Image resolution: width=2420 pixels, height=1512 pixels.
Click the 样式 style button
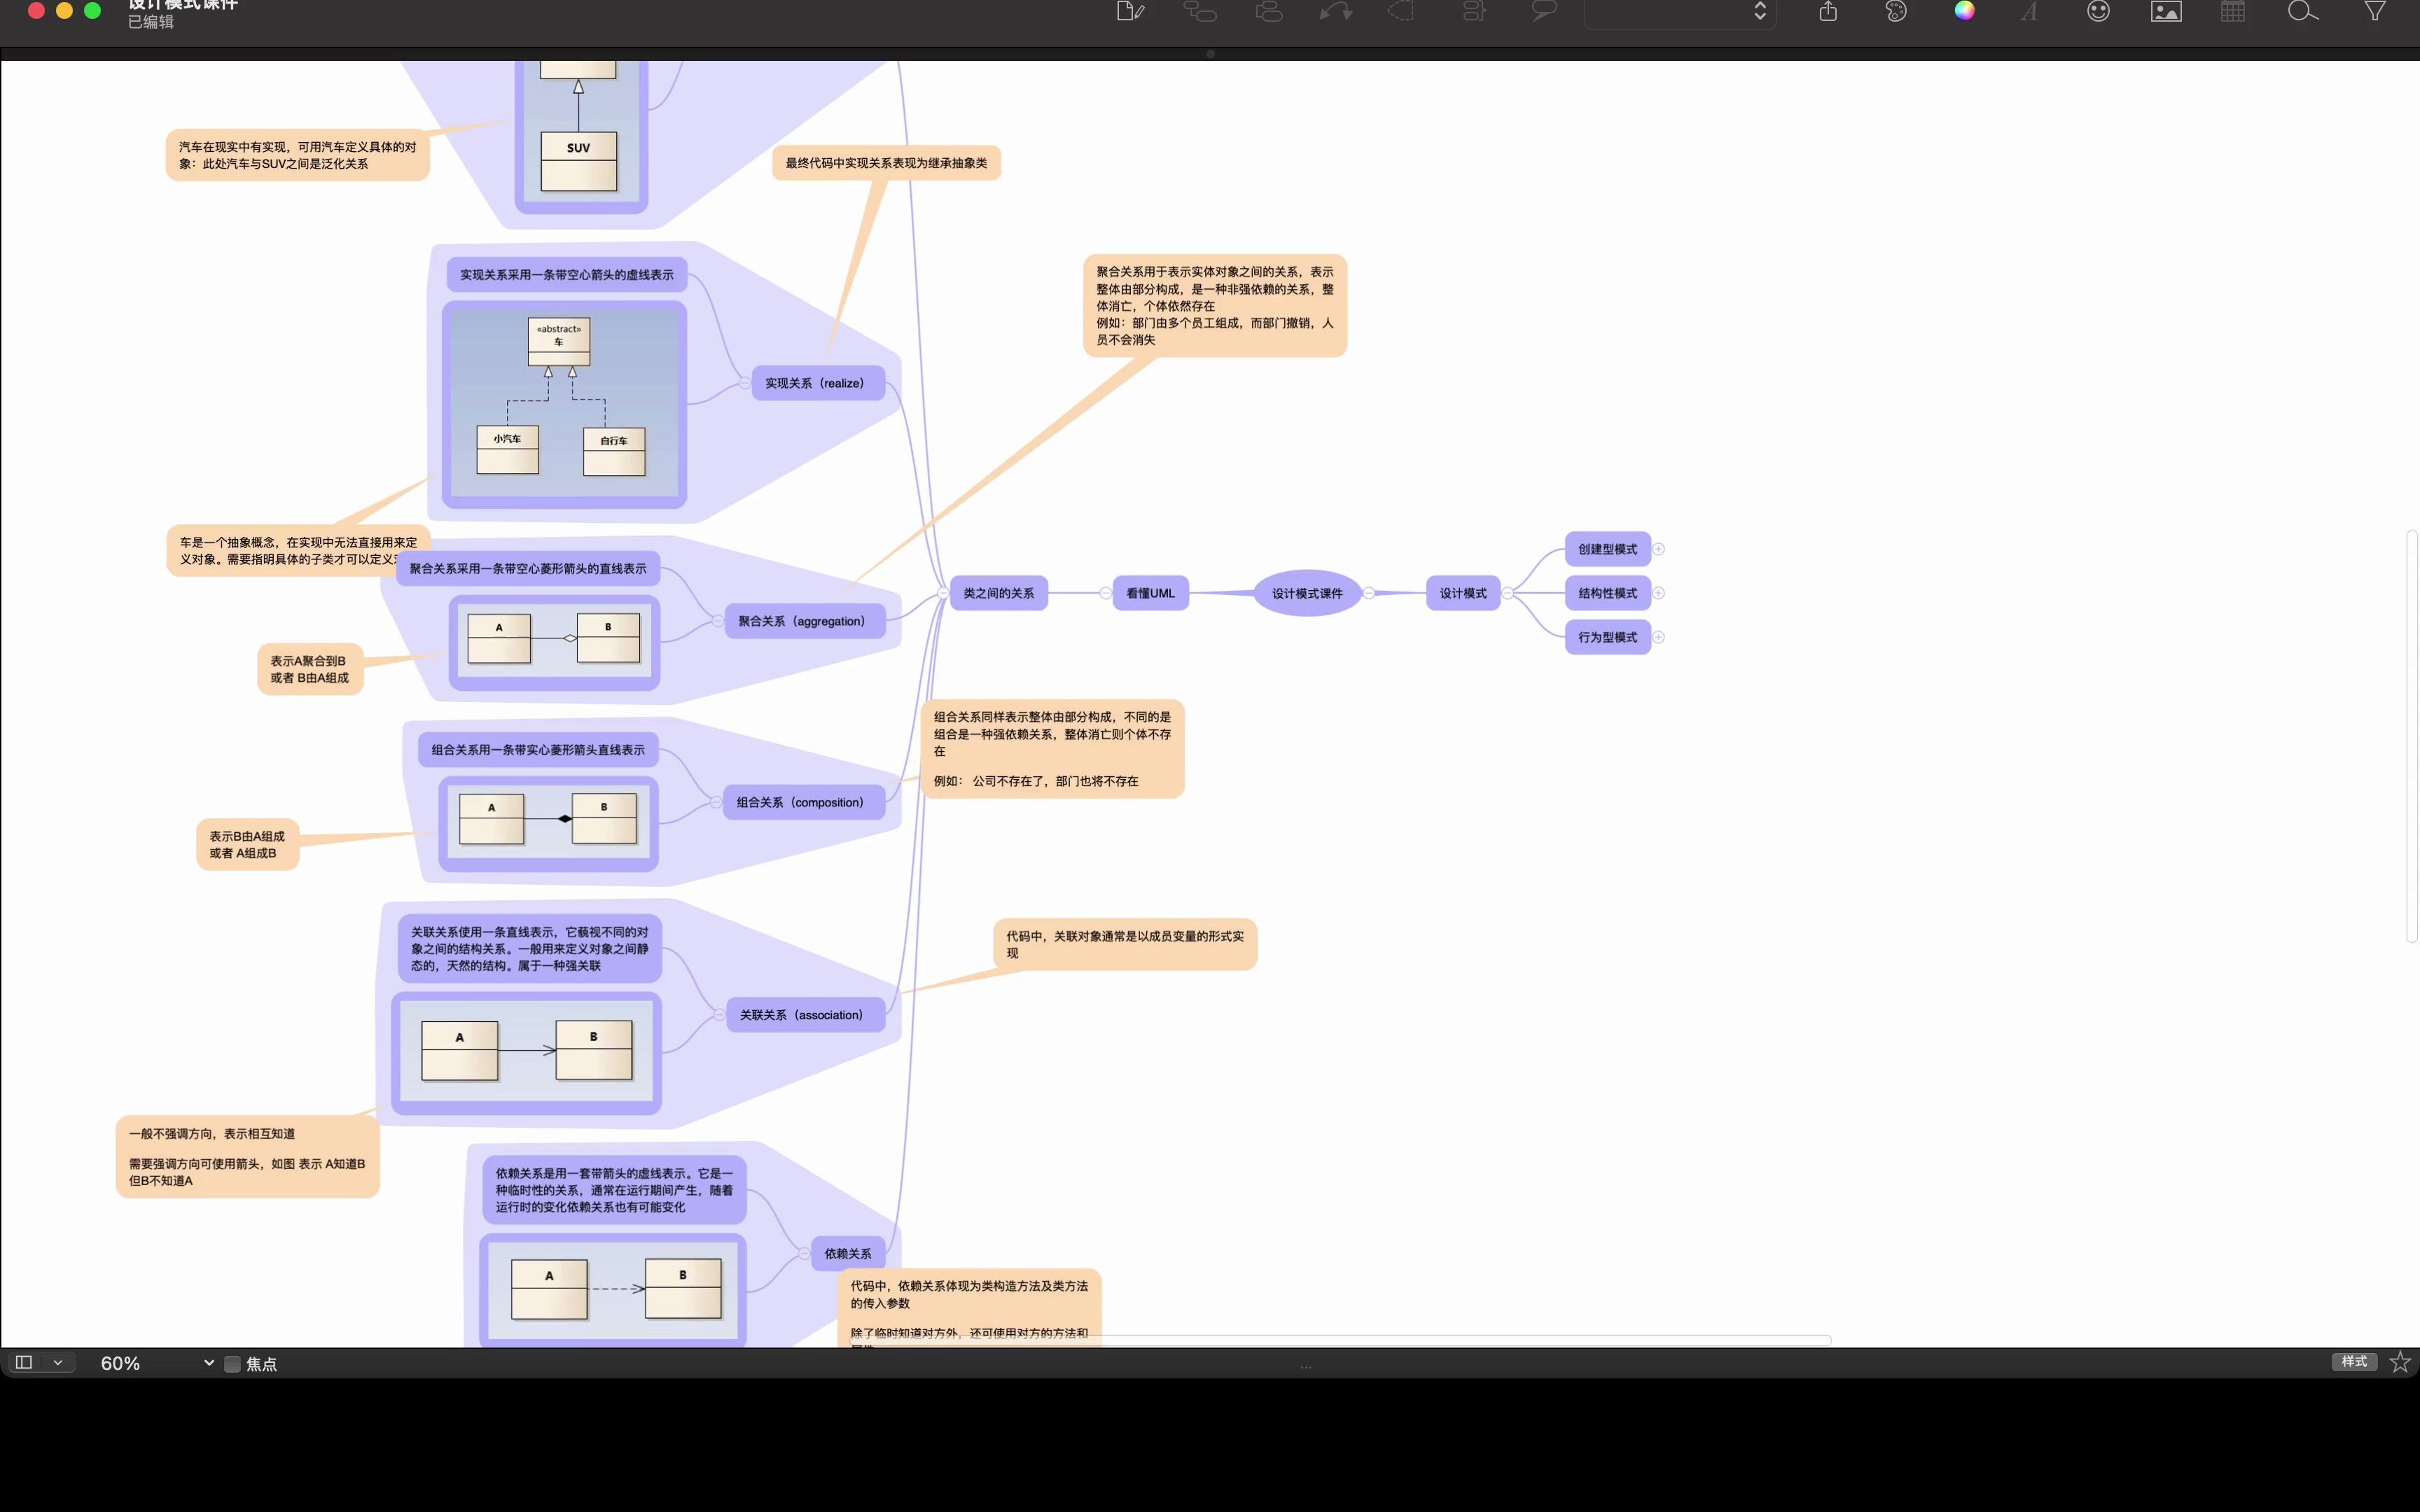(2354, 1361)
